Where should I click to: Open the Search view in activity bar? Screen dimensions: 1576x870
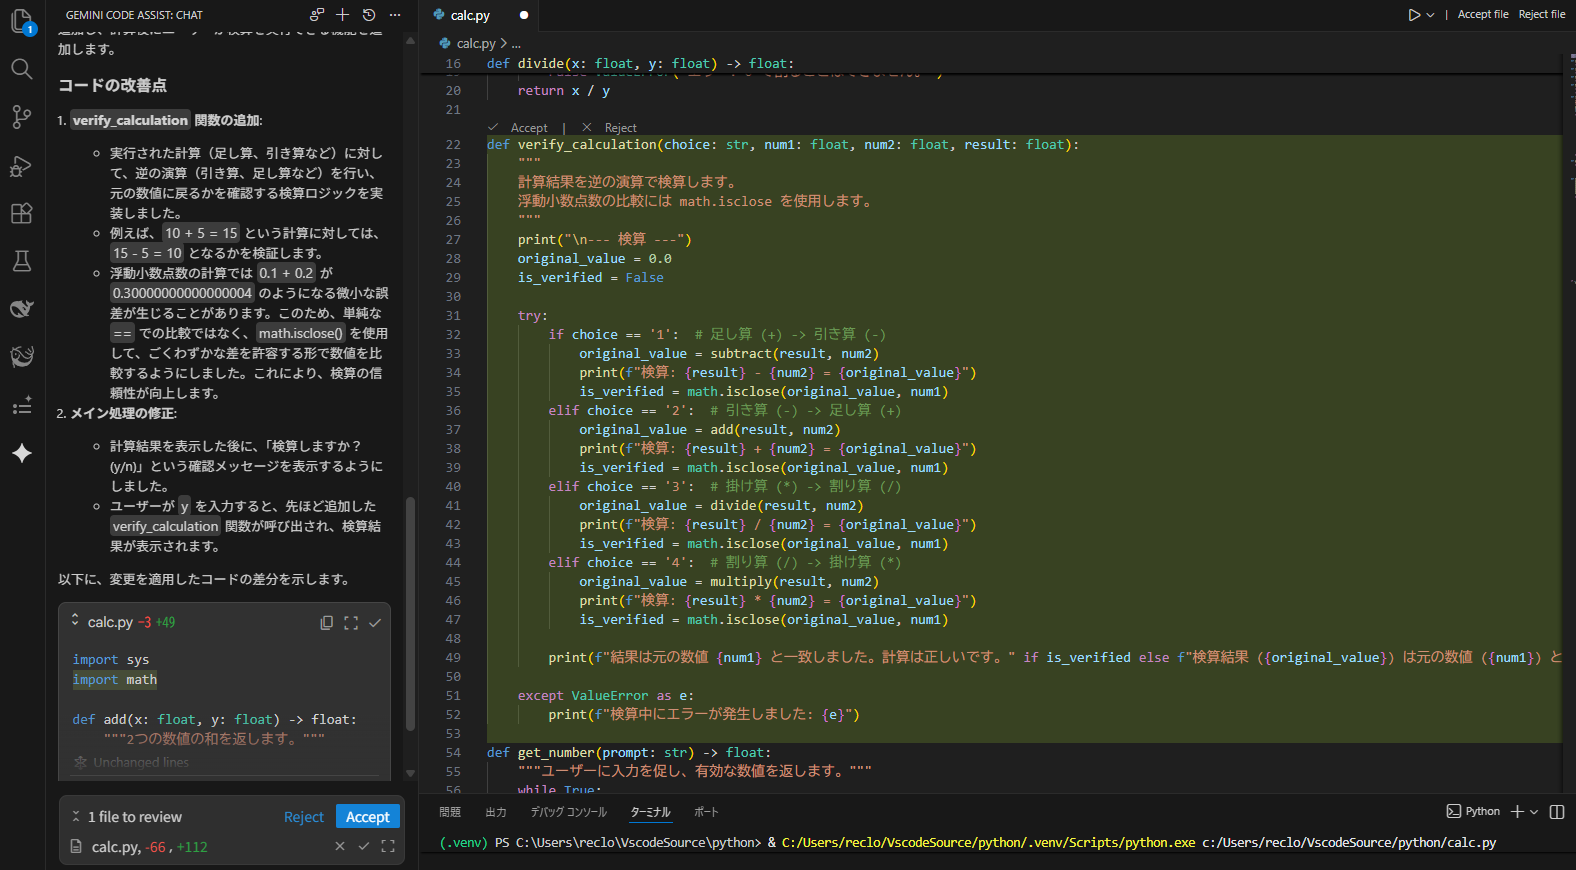coord(21,69)
